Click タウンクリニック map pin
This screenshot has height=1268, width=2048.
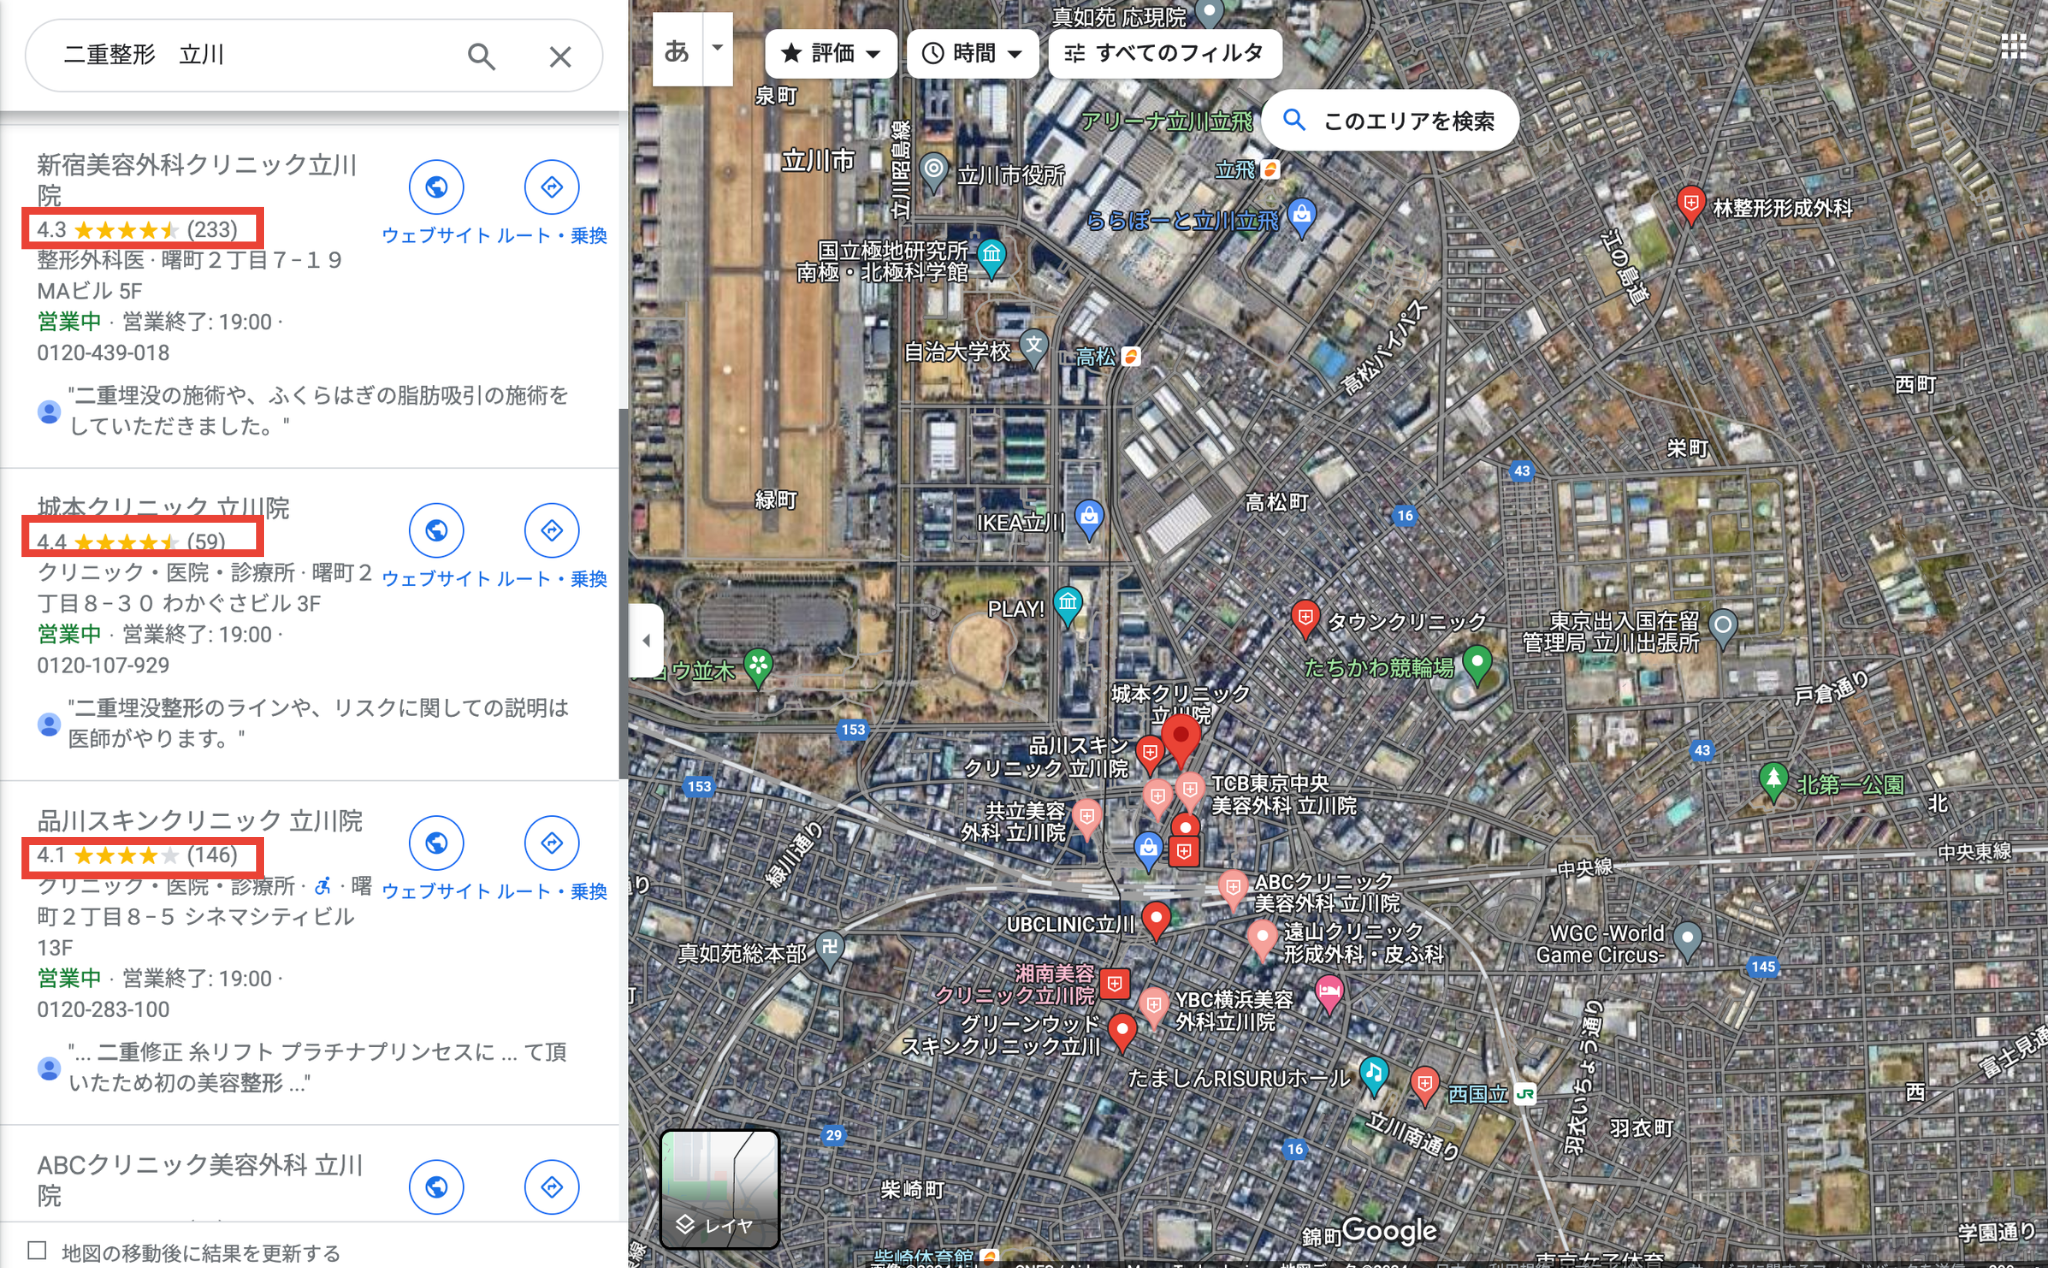1304,618
